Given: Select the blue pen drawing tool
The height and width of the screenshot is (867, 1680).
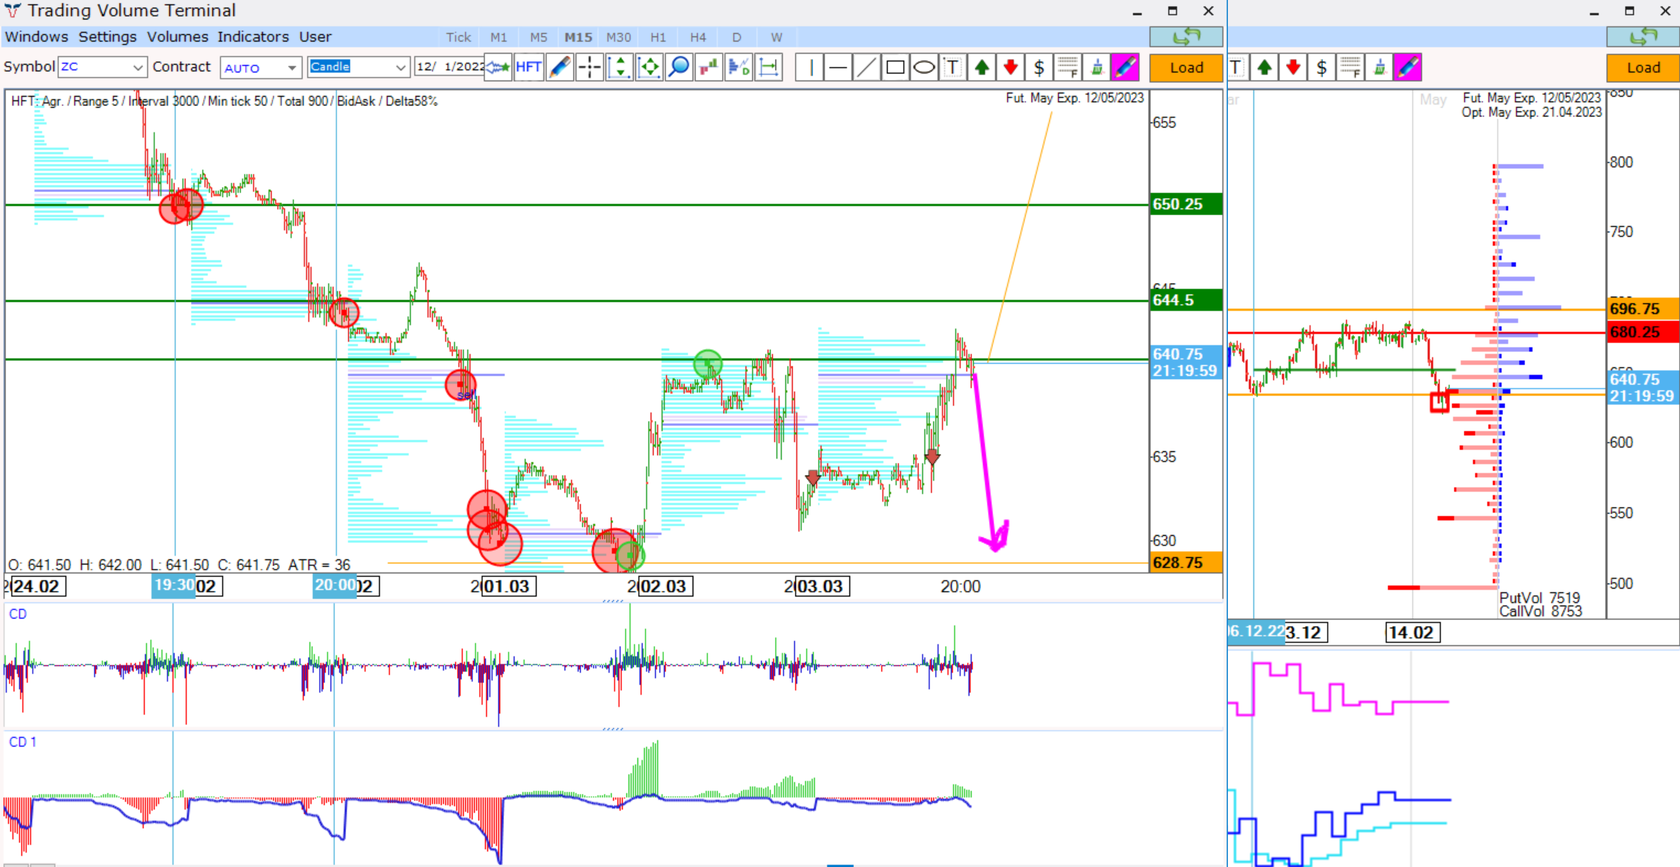Looking at the screenshot, I should 559,67.
